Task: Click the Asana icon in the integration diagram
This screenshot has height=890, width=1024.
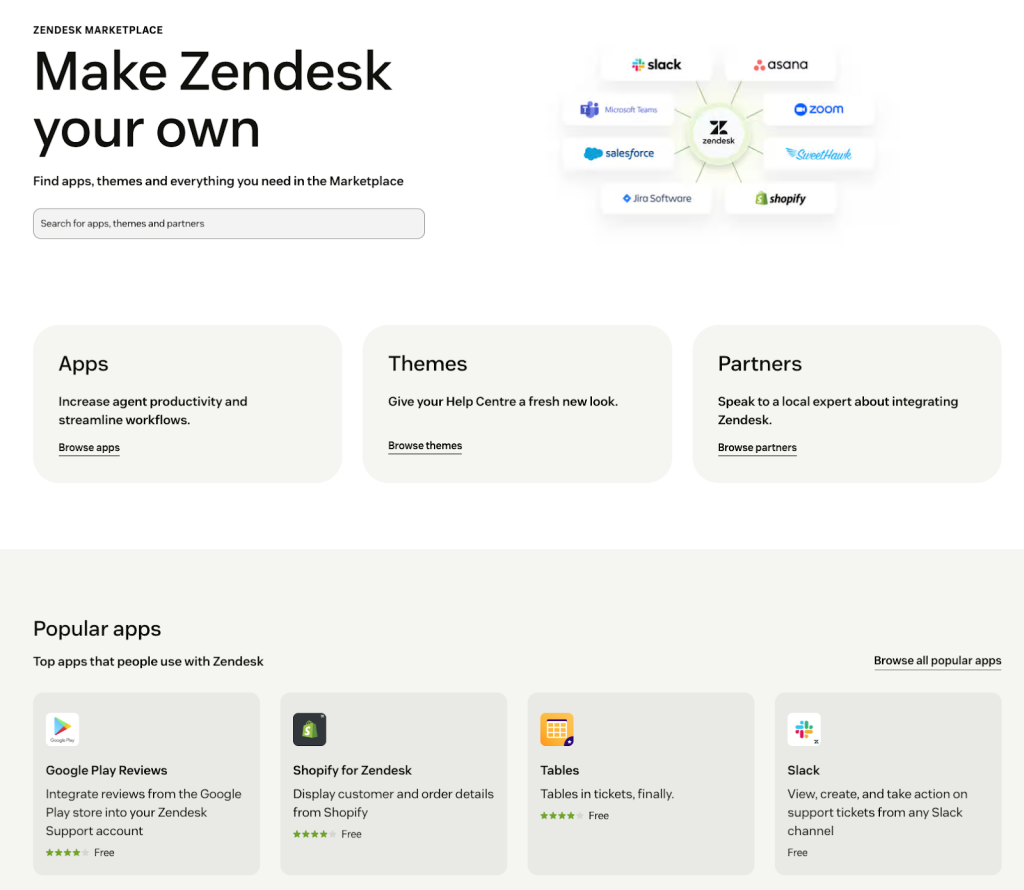Action: tap(781, 63)
